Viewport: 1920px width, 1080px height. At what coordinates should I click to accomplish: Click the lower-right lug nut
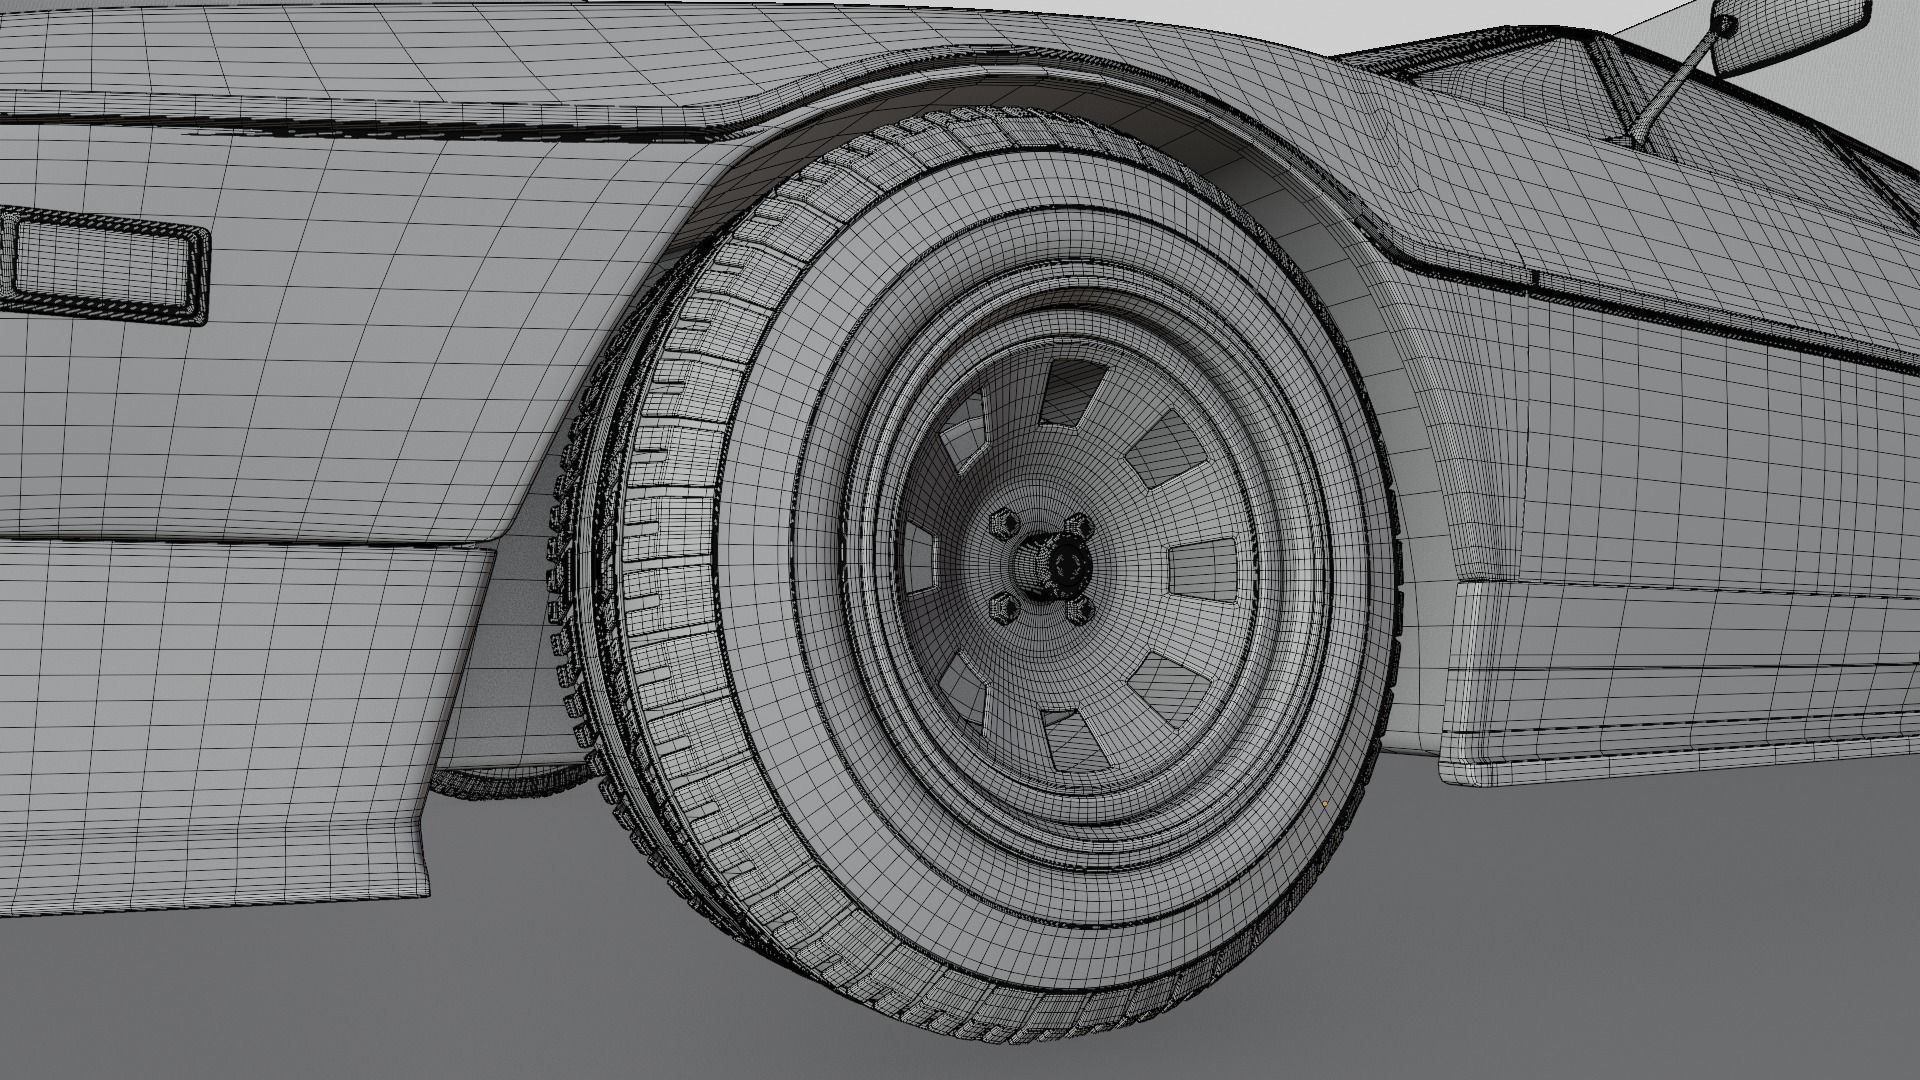1078,609
